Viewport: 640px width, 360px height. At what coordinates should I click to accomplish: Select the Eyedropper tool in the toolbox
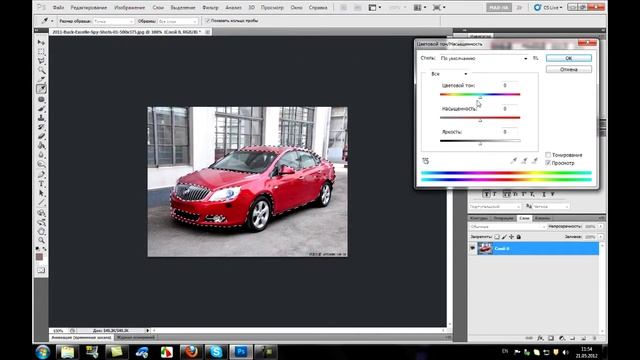point(41,89)
